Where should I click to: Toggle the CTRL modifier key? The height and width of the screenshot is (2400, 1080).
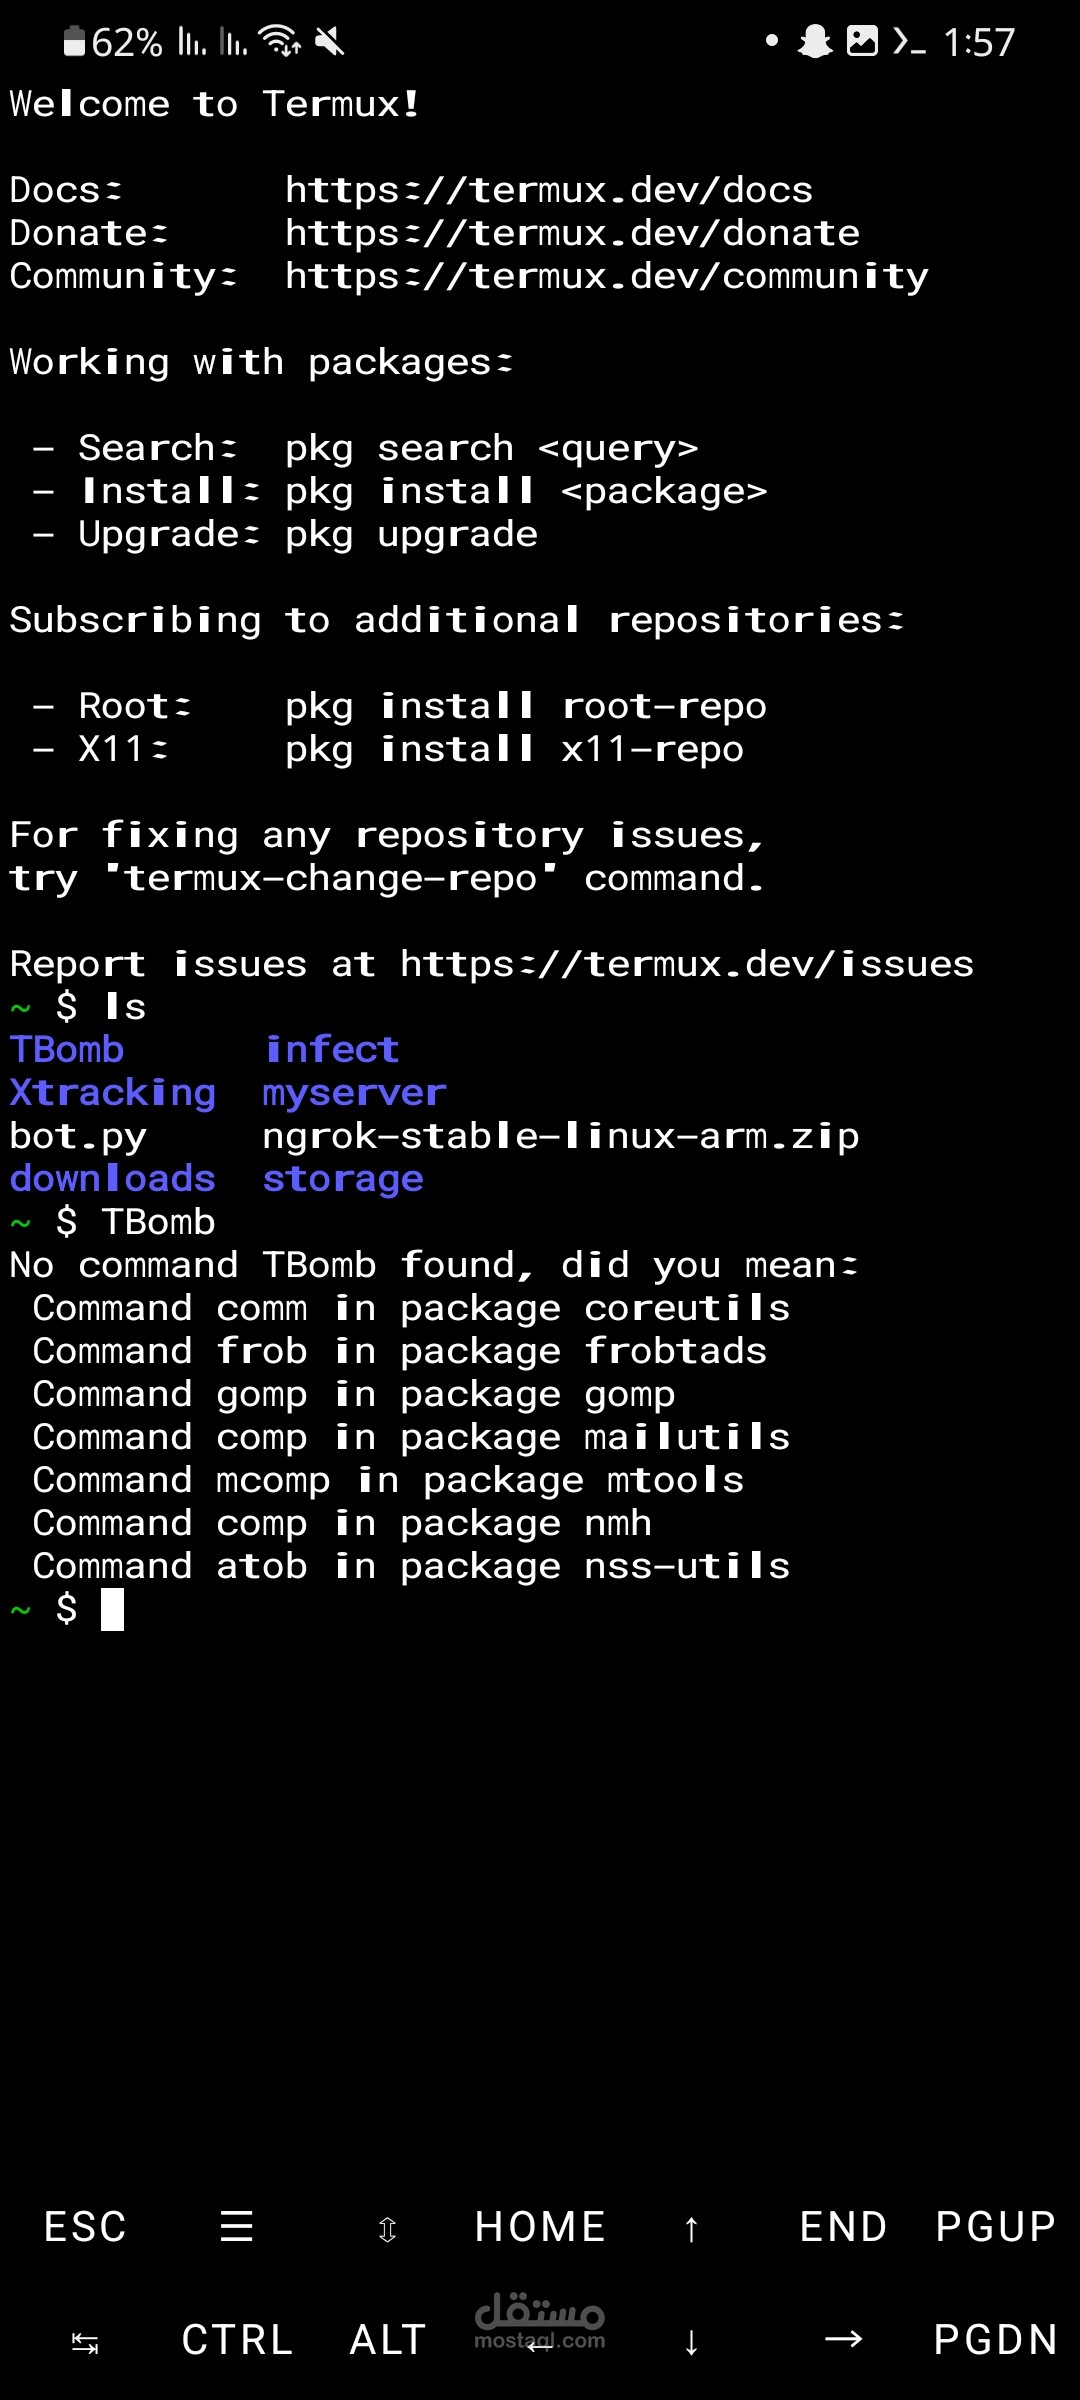pos(237,2340)
